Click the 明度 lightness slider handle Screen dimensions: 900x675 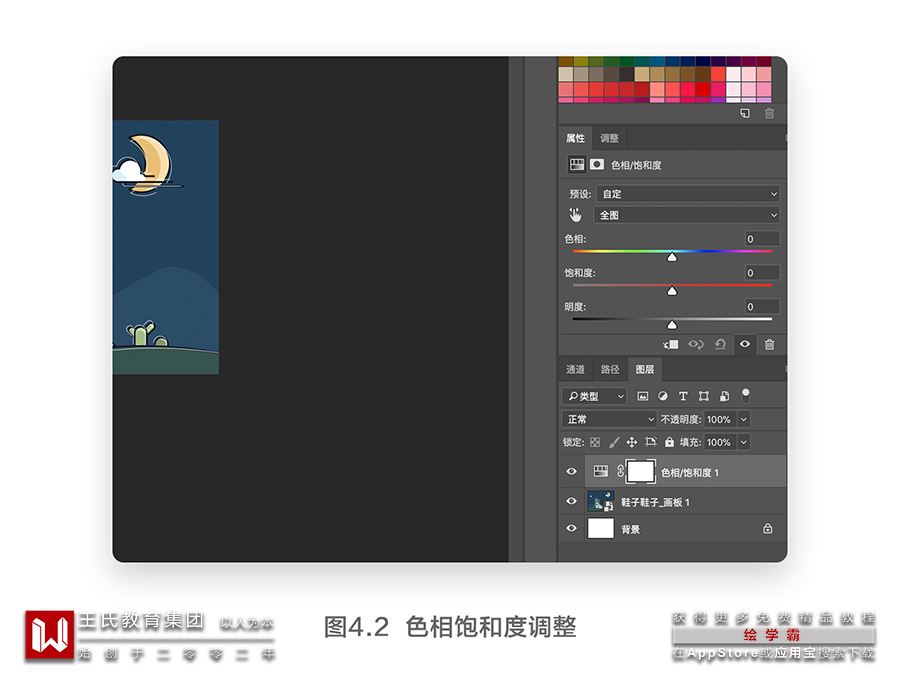pyautogui.click(x=672, y=325)
